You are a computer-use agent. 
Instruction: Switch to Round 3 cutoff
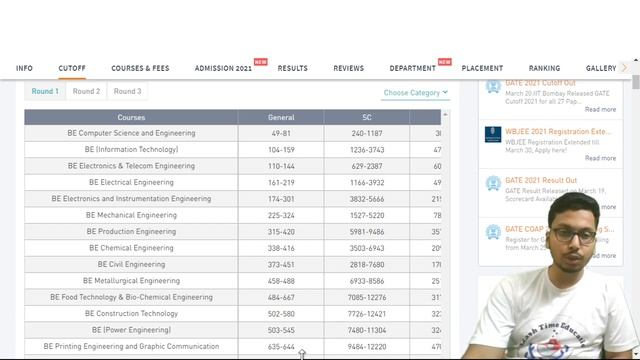click(127, 91)
